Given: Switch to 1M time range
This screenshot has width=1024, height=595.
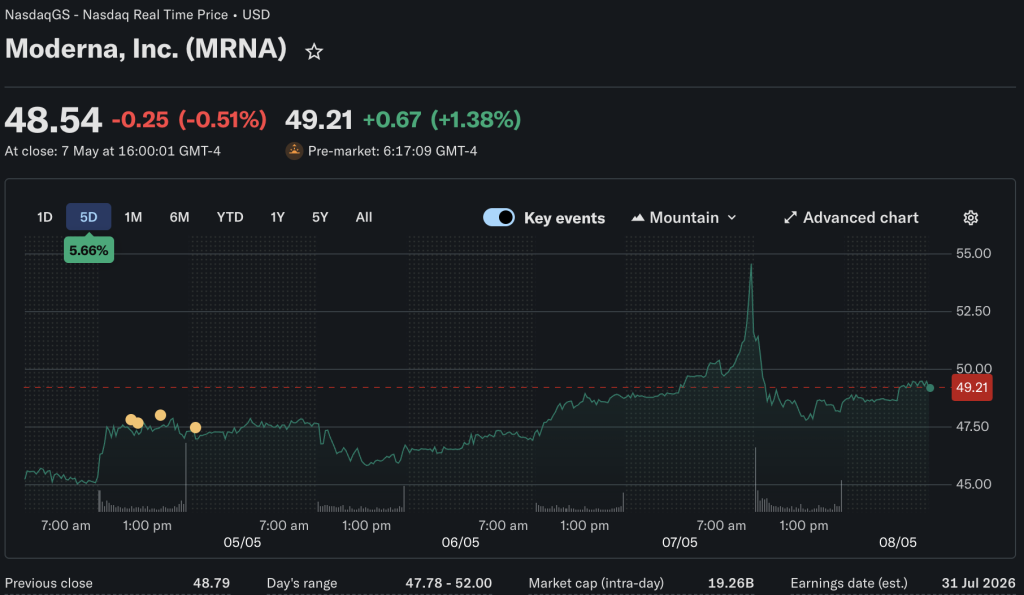Looking at the screenshot, I should click(x=133, y=217).
